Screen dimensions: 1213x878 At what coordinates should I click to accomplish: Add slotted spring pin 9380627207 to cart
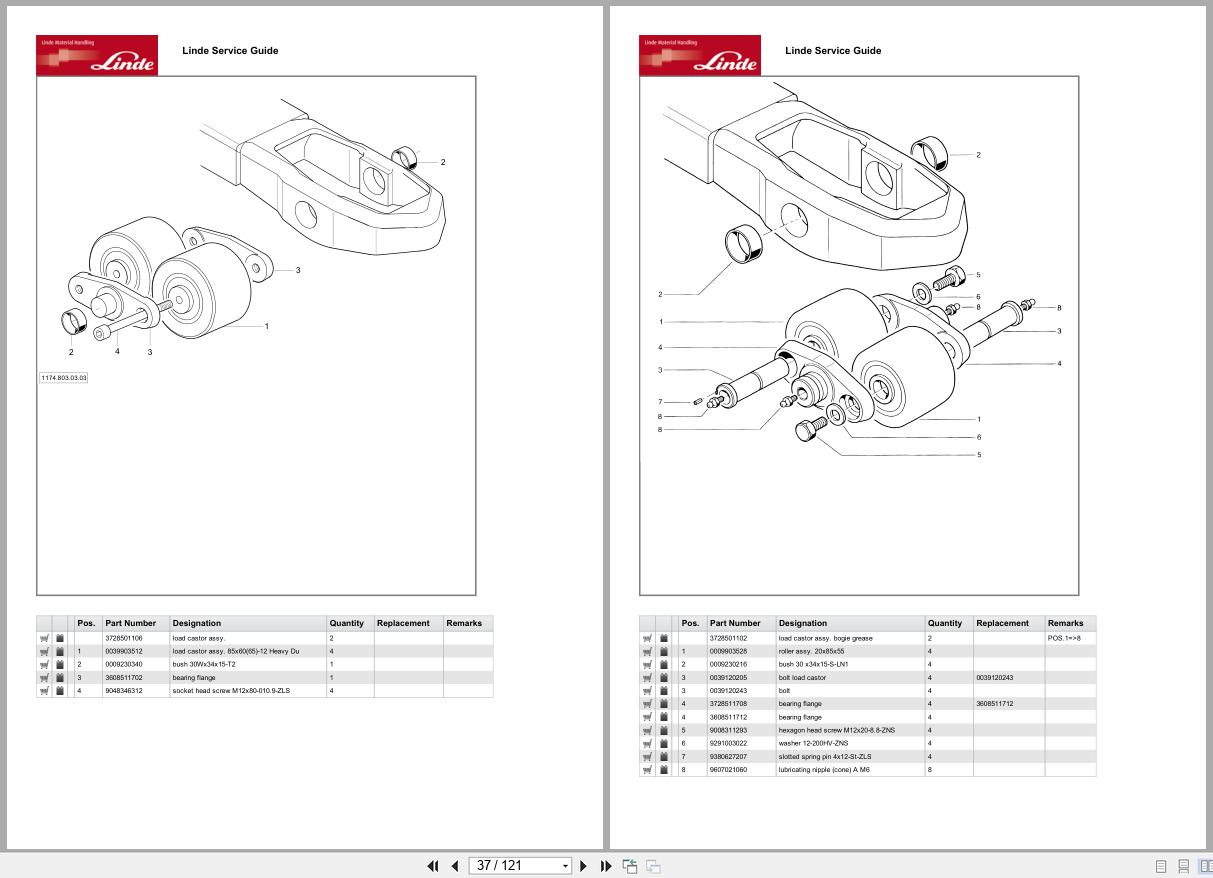tap(648, 756)
